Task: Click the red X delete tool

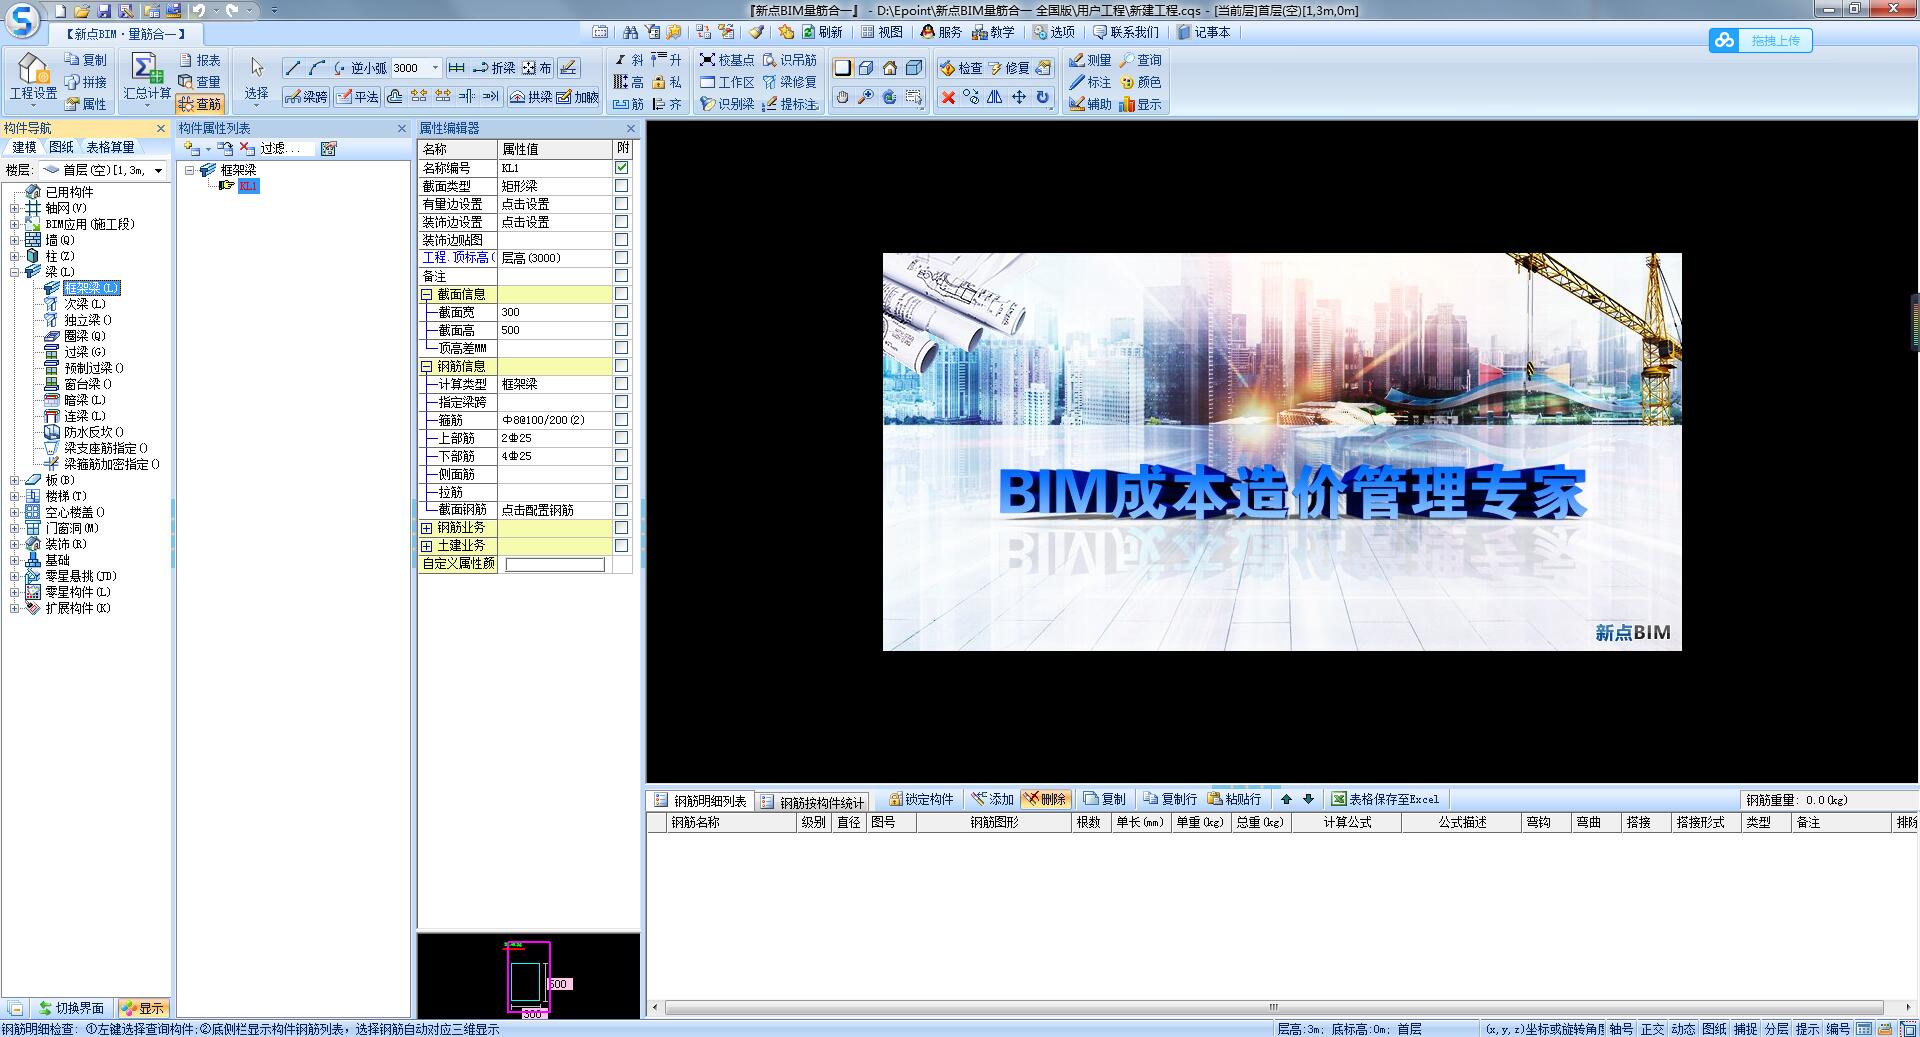Action: pos(948,97)
